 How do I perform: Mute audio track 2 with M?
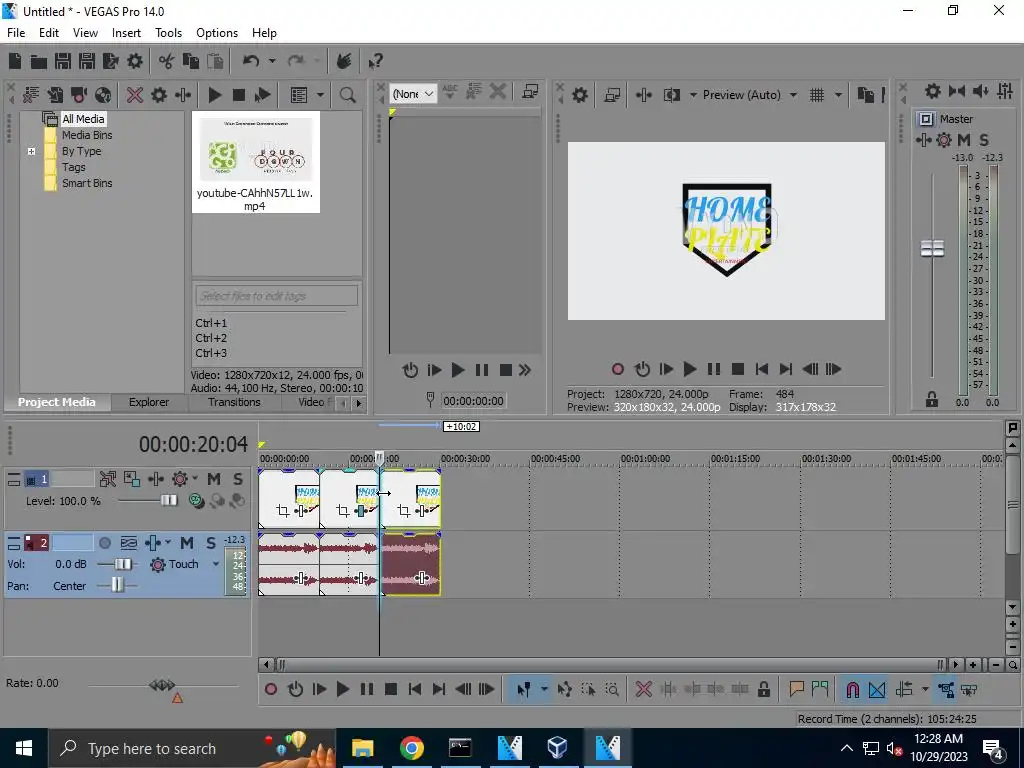[x=187, y=543]
